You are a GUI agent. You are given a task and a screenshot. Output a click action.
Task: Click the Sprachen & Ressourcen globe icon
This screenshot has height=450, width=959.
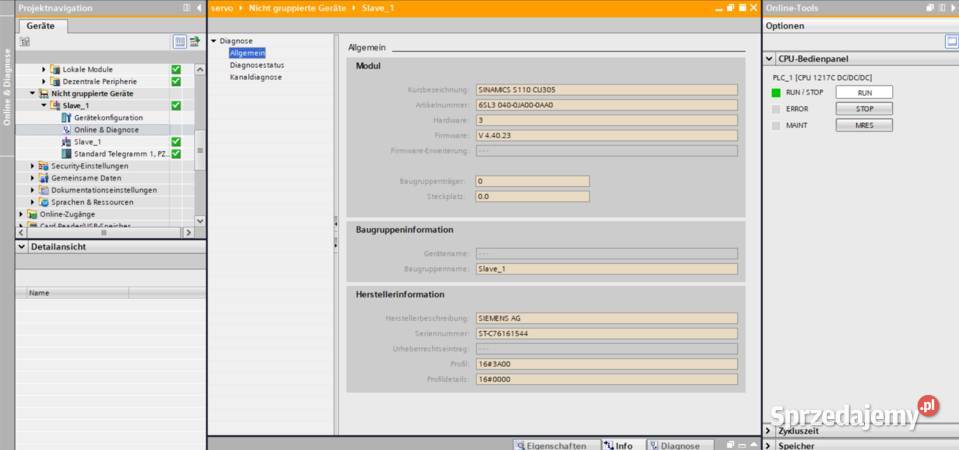point(43,202)
